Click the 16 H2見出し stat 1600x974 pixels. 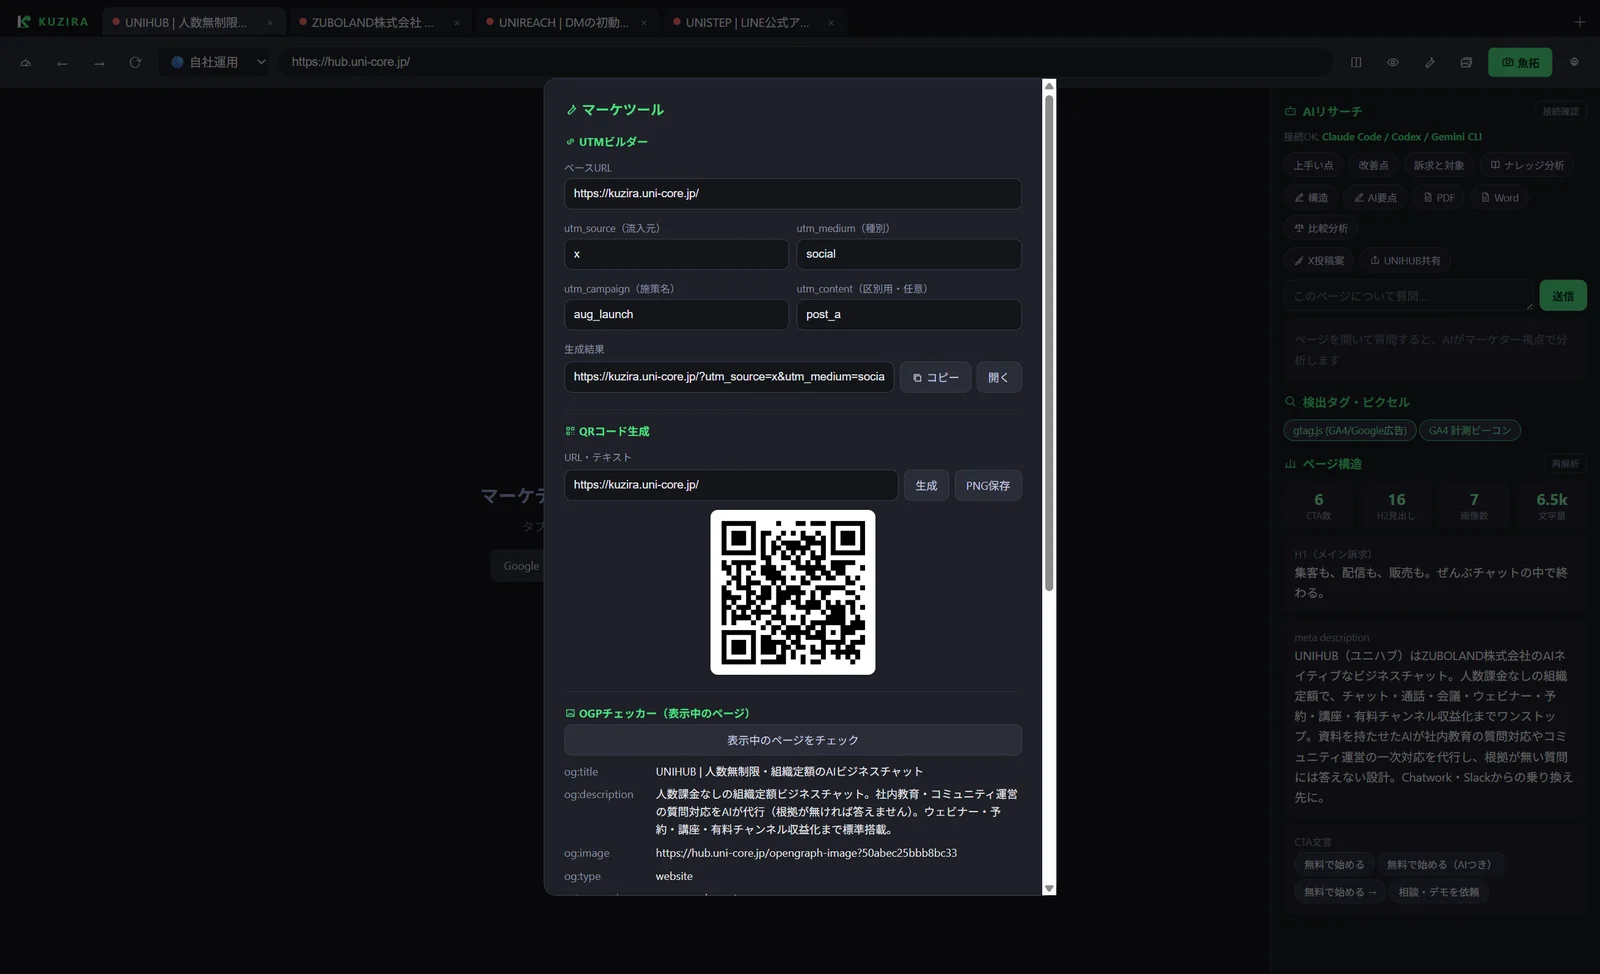point(1396,506)
